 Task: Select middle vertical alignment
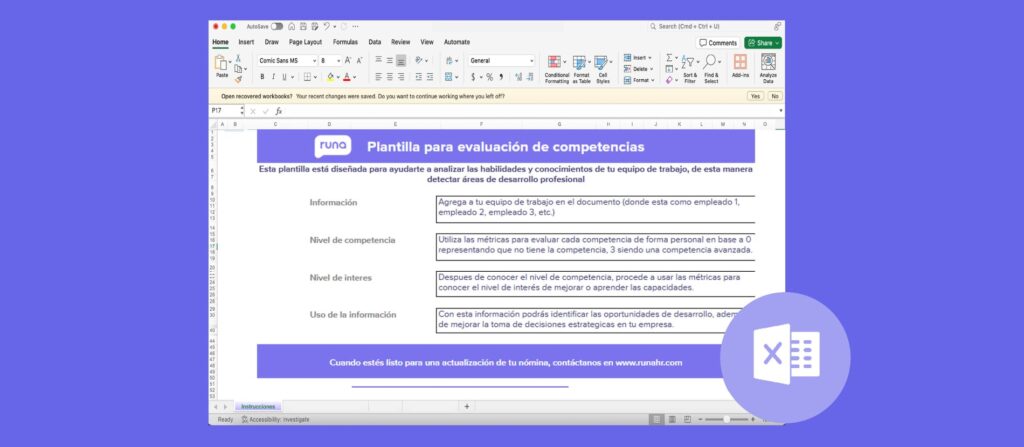389,60
